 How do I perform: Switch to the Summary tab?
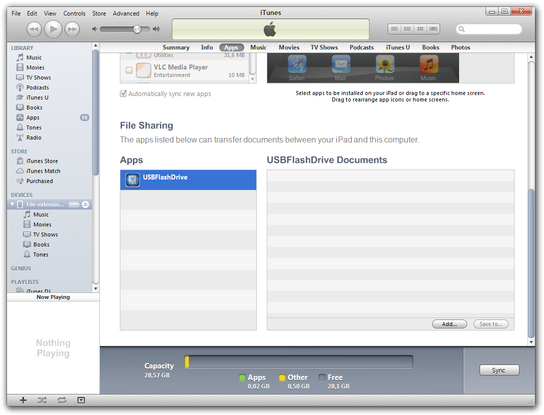176,48
